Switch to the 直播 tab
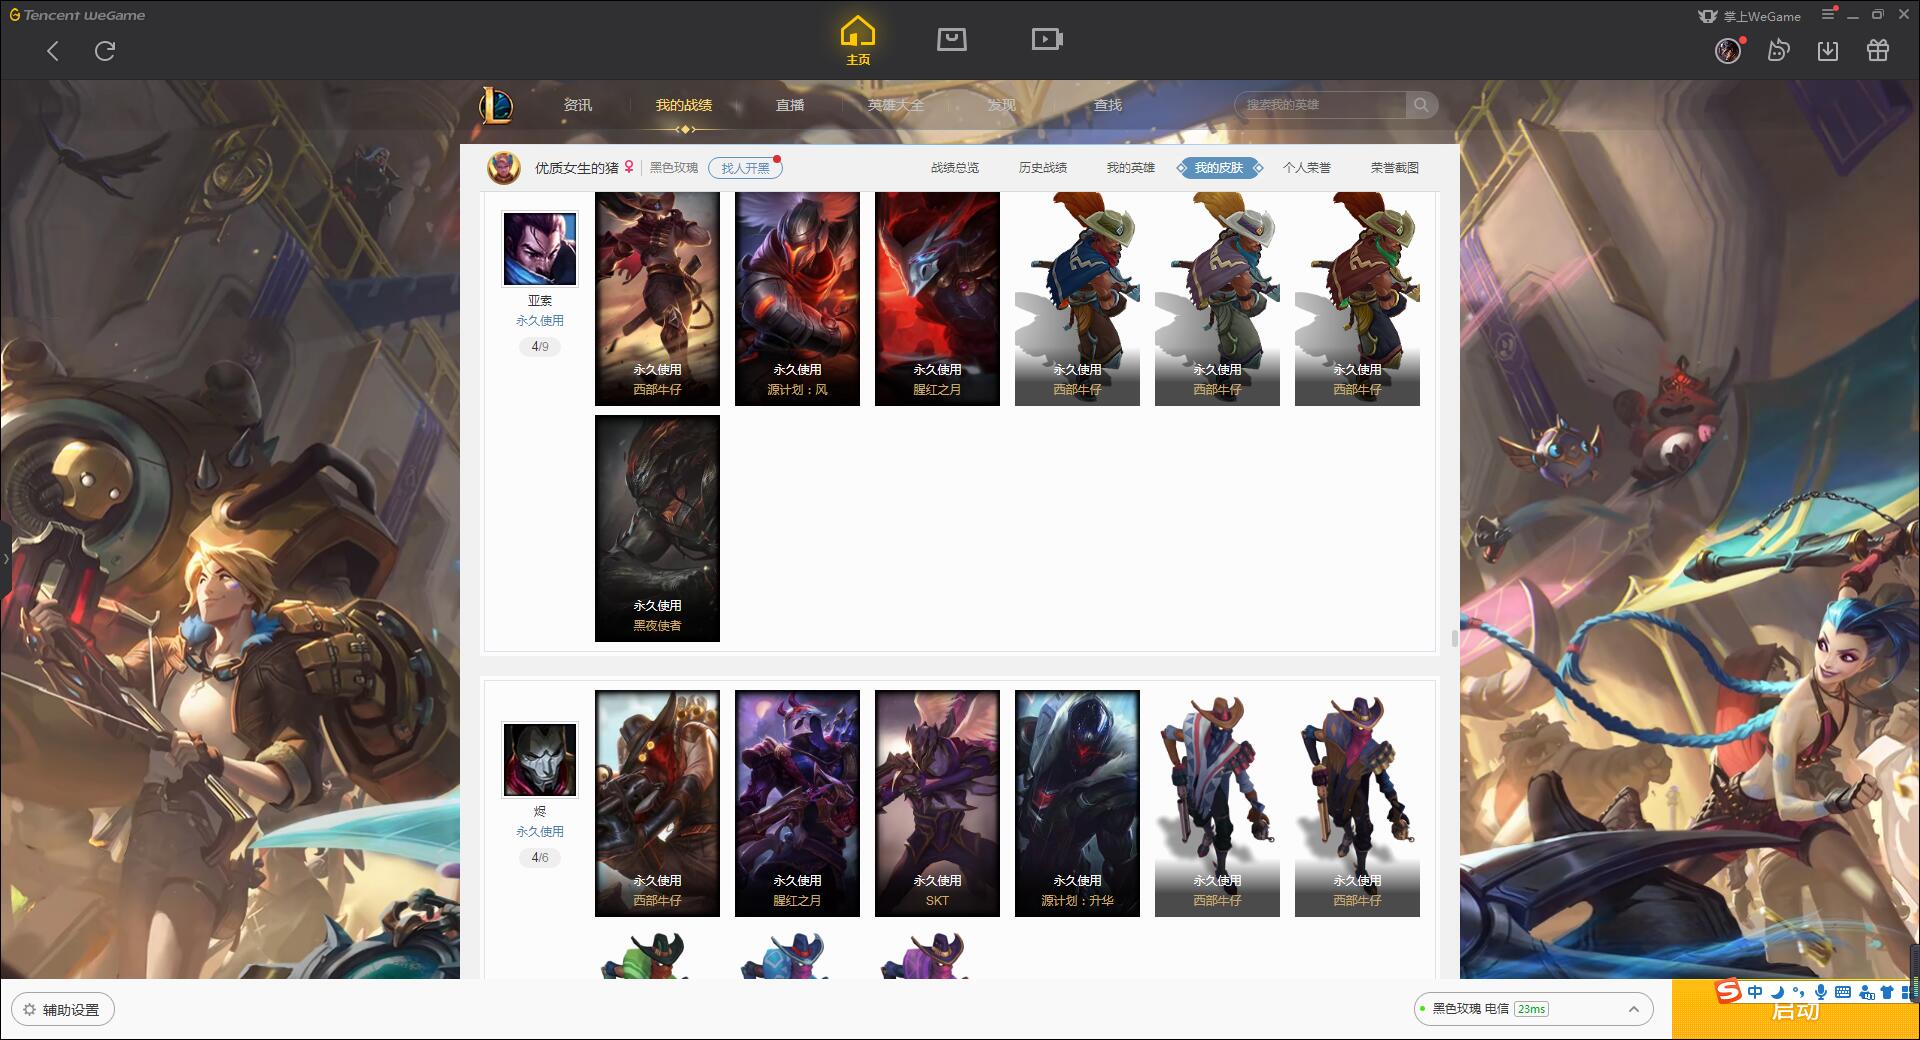 click(x=790, y=105)
